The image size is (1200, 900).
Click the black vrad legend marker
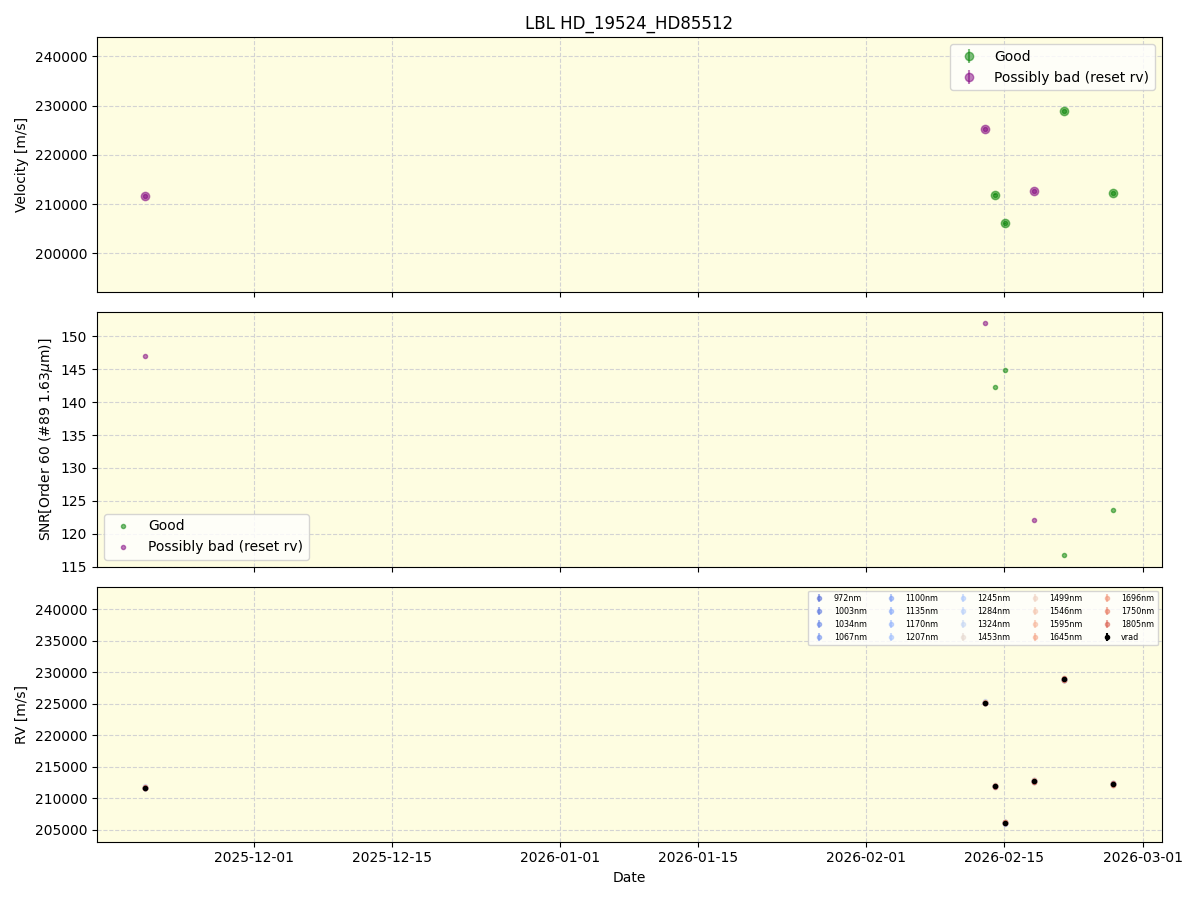[1107, 637]
